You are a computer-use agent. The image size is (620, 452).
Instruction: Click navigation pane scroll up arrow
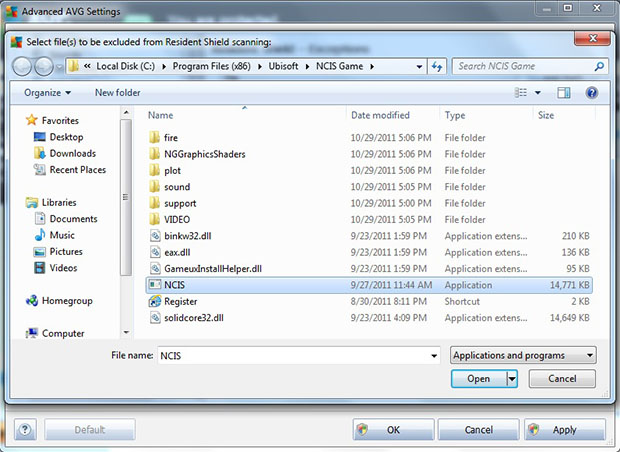126,113
